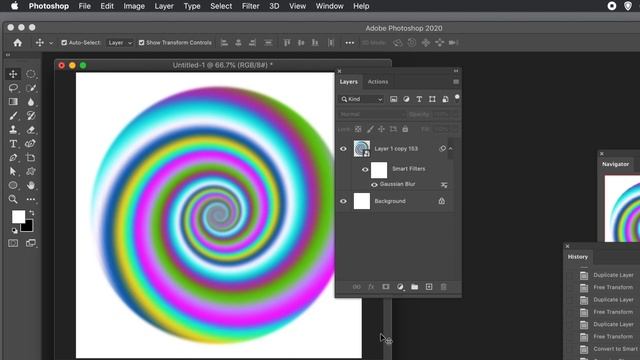The width and height of the screenshot is (640, 360).
Task: Select the Blur droplet tool
Action: pyautogui.click(x=31, y=102)
